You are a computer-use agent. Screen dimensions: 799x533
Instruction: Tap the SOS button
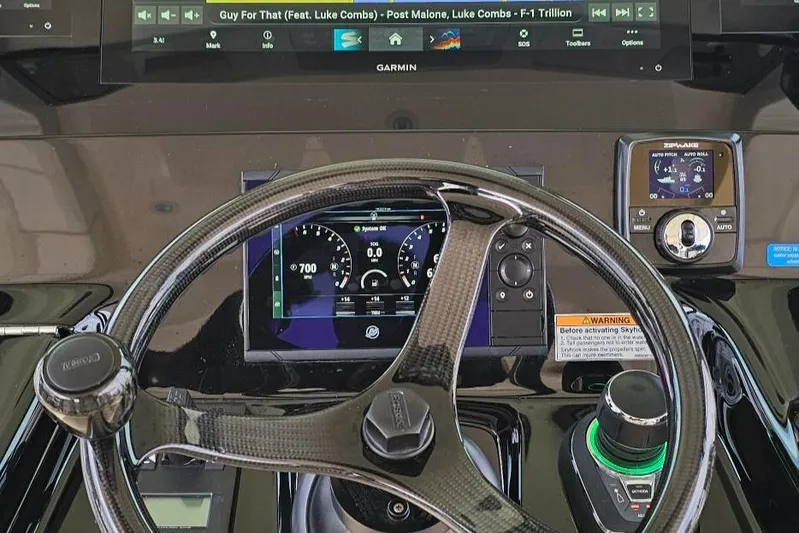point(524,38)
